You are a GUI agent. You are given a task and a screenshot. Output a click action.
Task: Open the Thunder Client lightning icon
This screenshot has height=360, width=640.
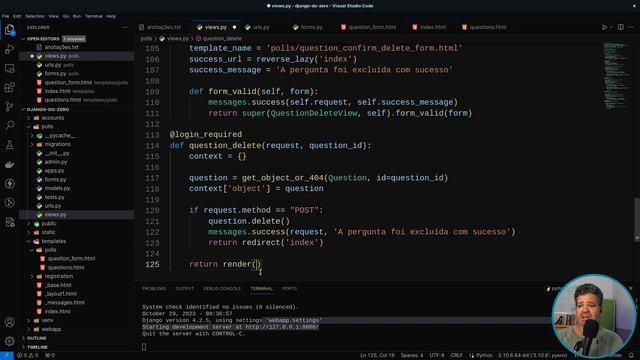pyautogui.click(x=9, y=184)
